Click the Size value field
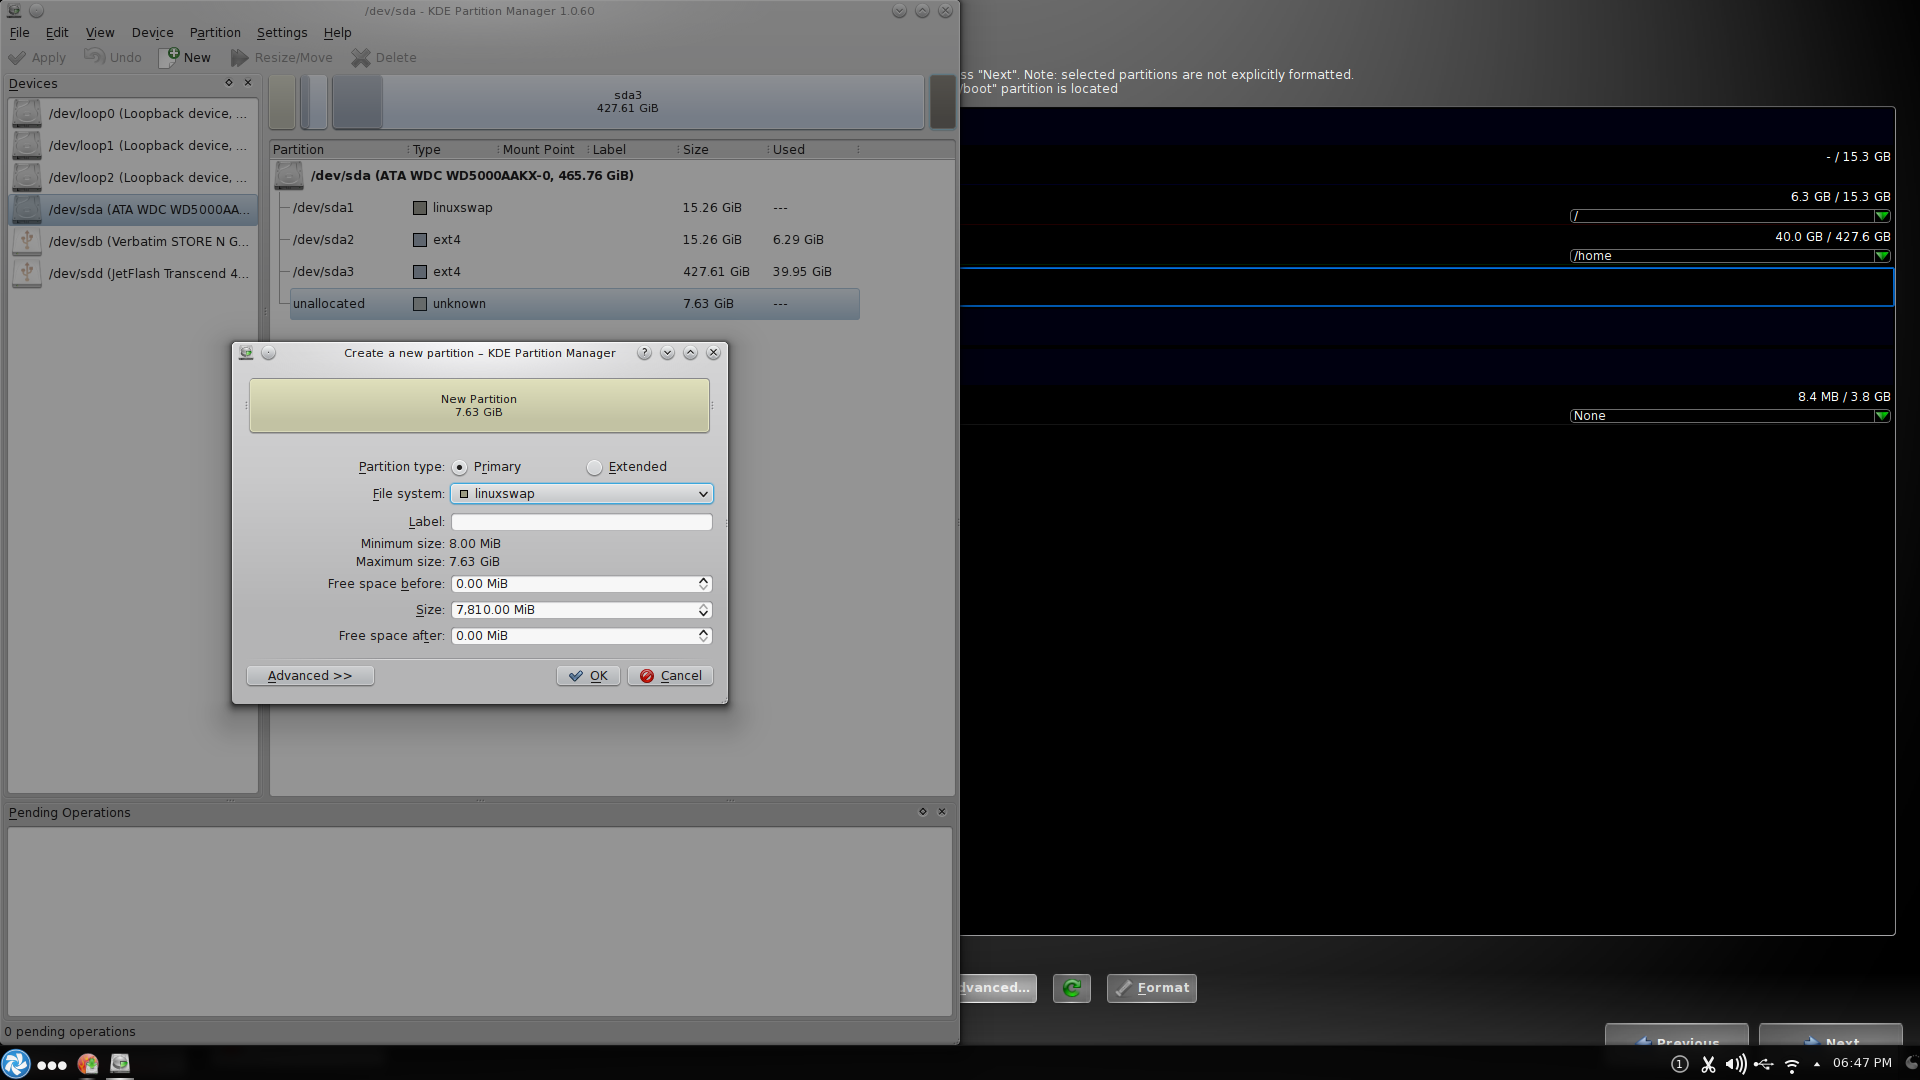 pyautogui.click(x=574, y=610)
